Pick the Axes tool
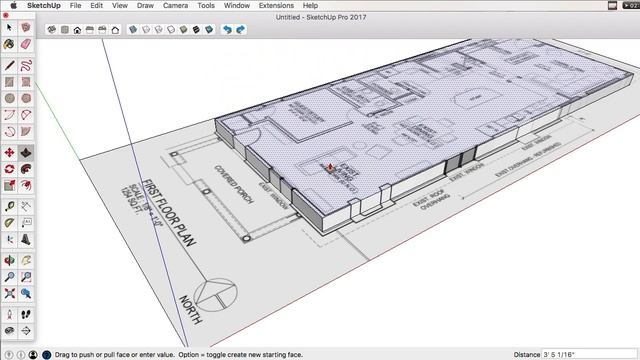640x360 pixels. pos(9,239)
